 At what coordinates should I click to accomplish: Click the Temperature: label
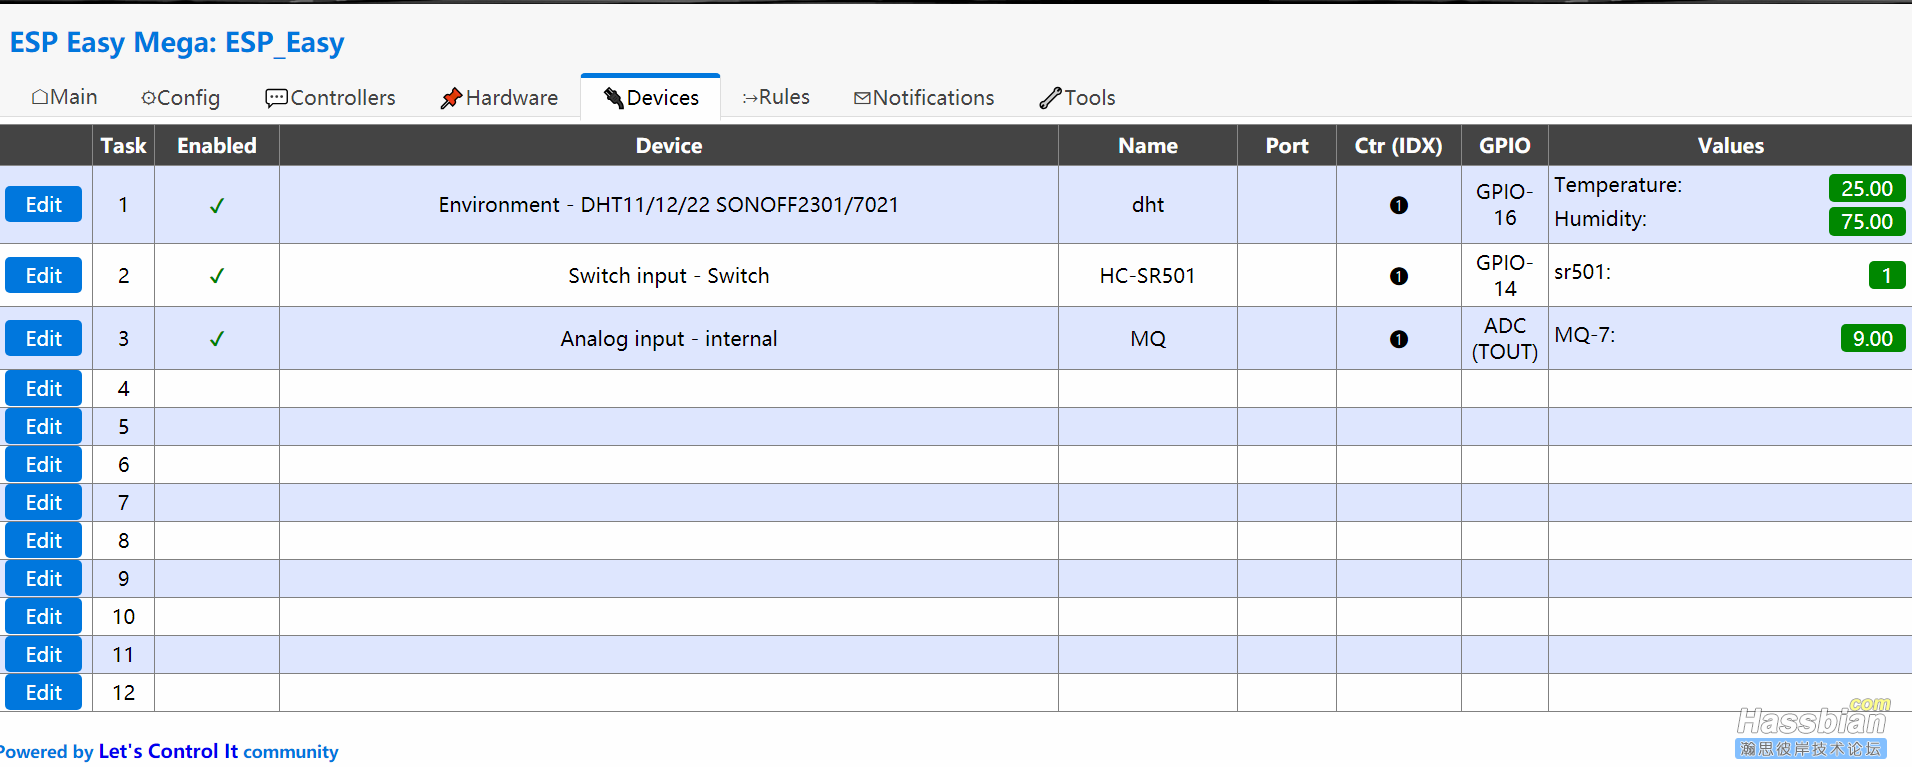coord(1618,185)
